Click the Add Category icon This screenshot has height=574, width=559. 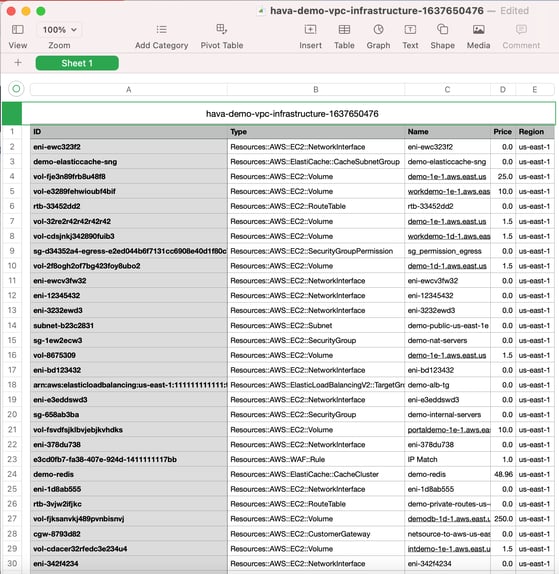pyautogui.click(x=161, y=29)
